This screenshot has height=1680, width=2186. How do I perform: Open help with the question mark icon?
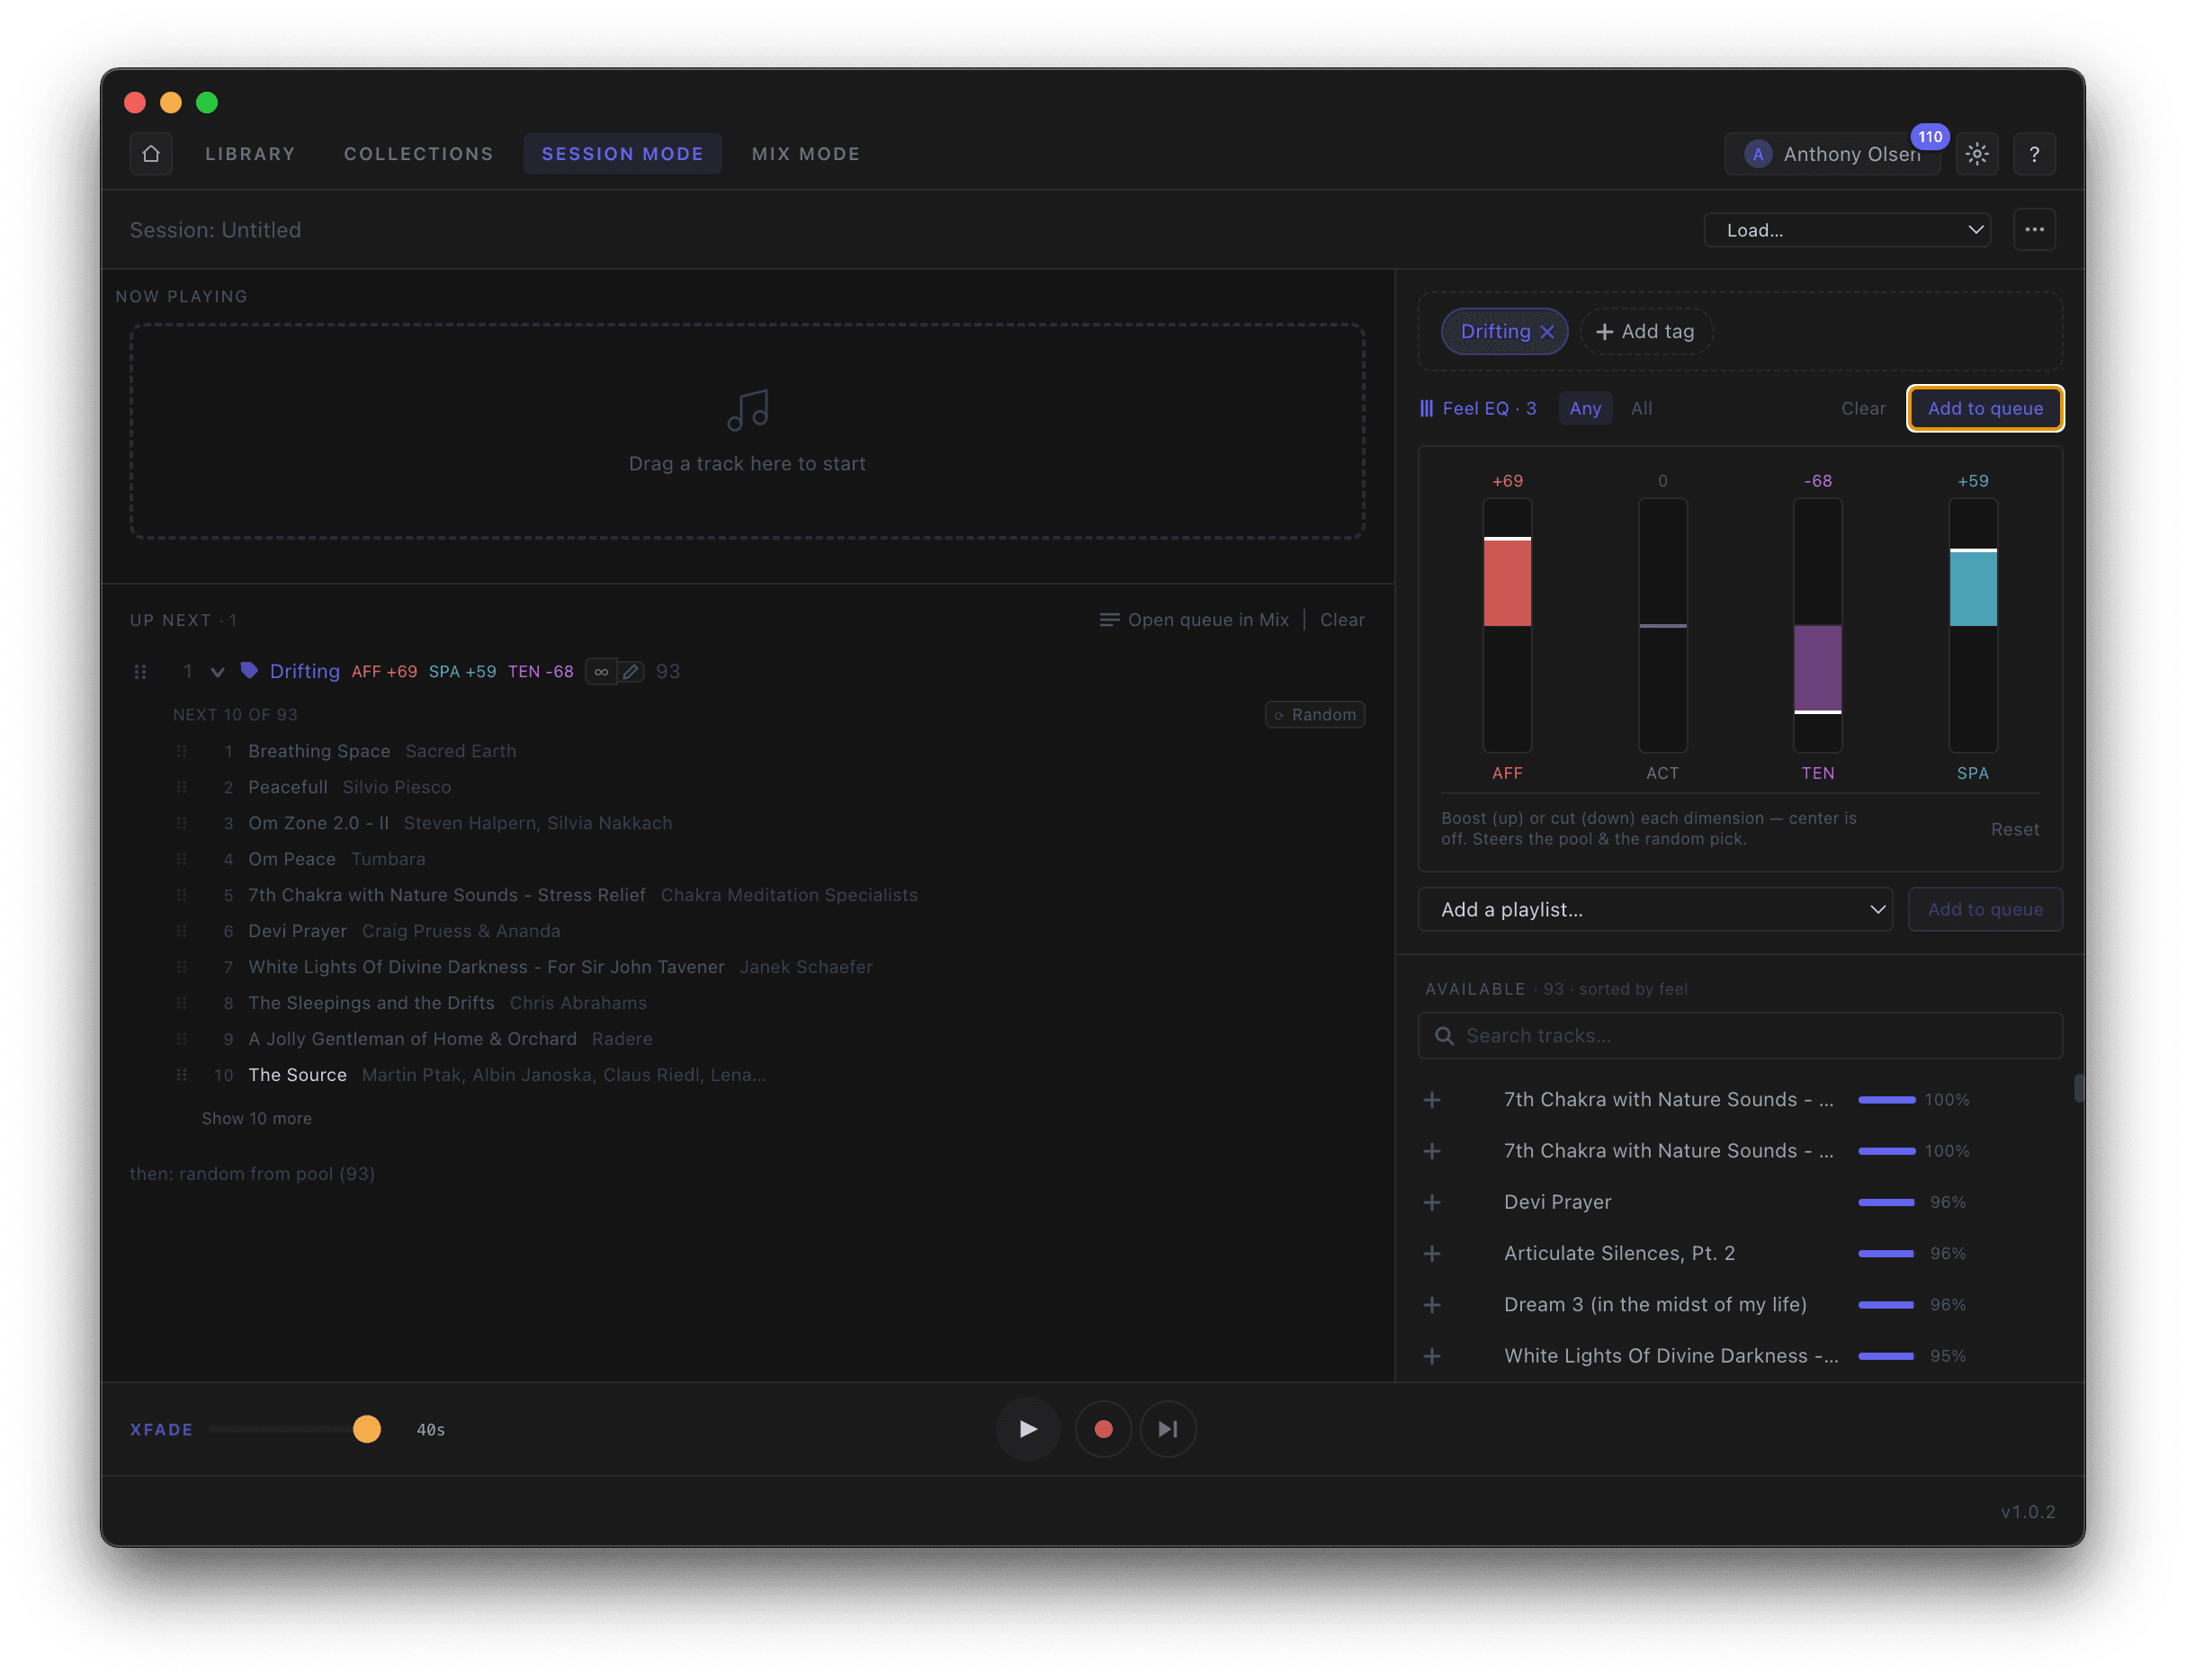click(2033, 154)
